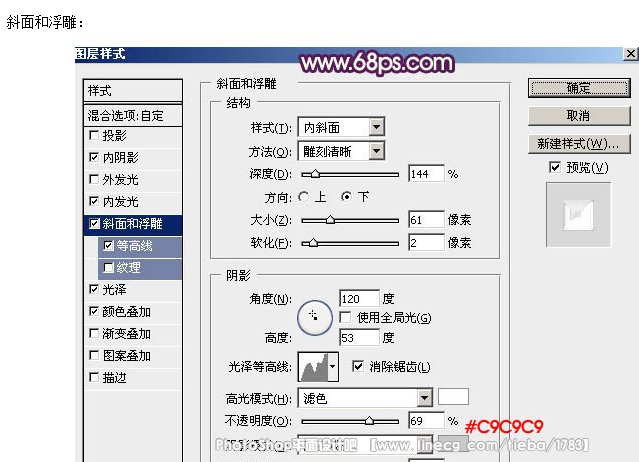
Task: Click the style preview thumbnail
Action: point(578,216)
